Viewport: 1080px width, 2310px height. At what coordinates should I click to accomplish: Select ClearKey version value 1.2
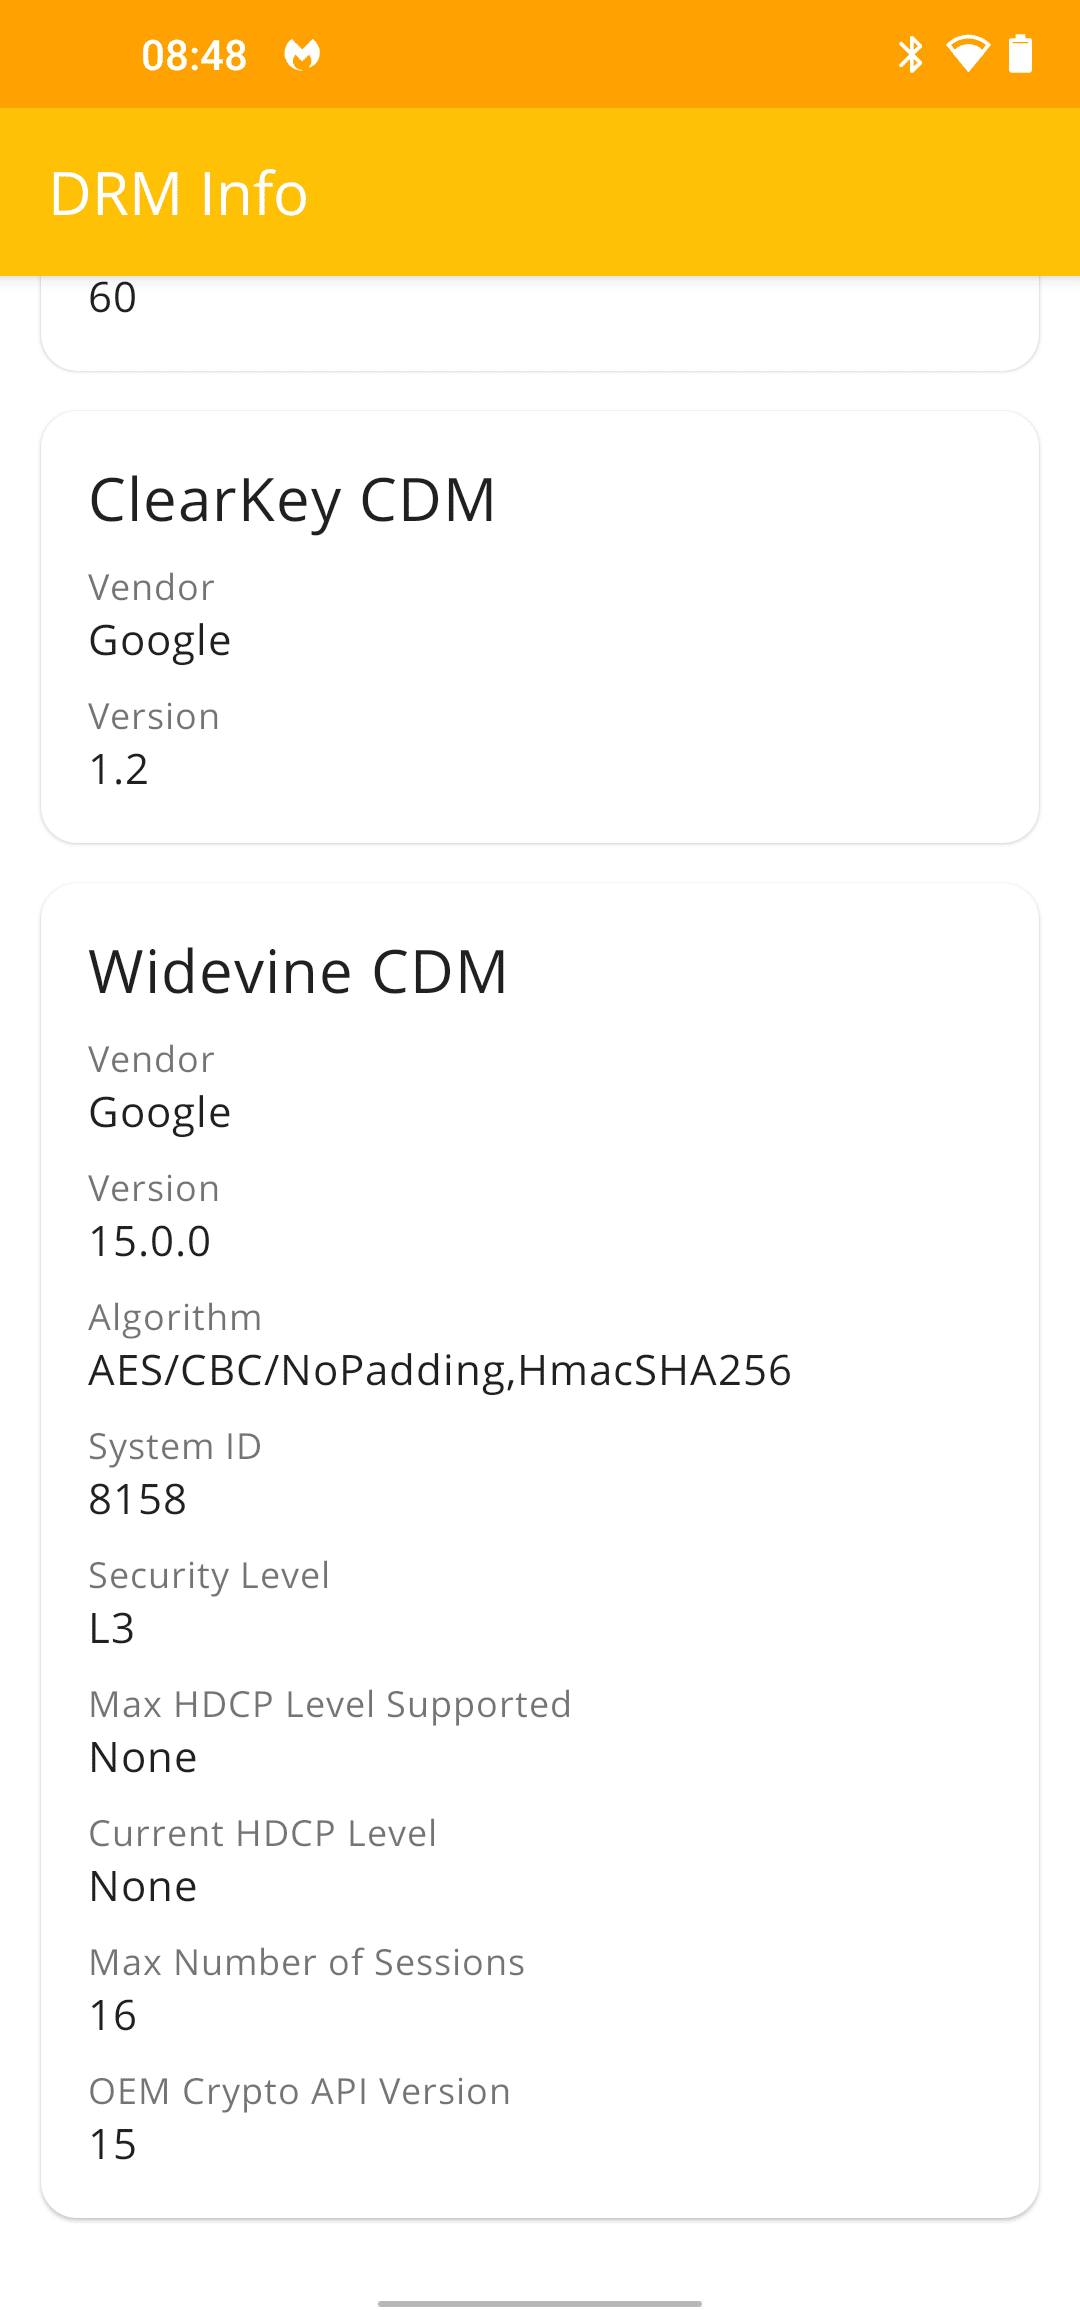click(119, 769)
